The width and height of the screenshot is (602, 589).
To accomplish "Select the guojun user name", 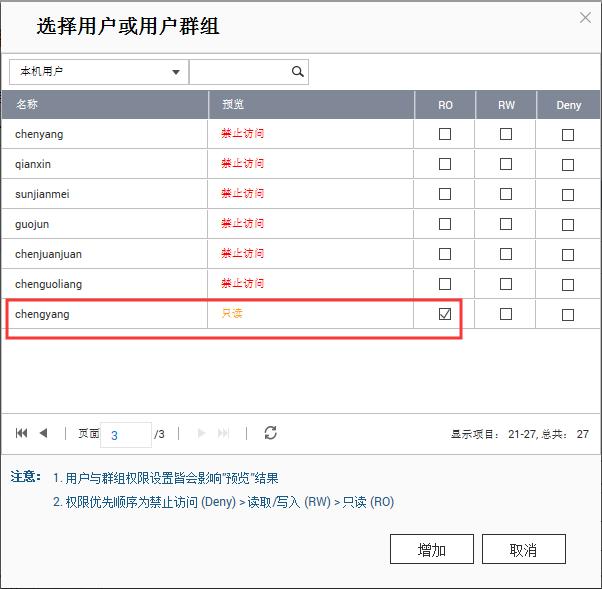I will point(32,224).
